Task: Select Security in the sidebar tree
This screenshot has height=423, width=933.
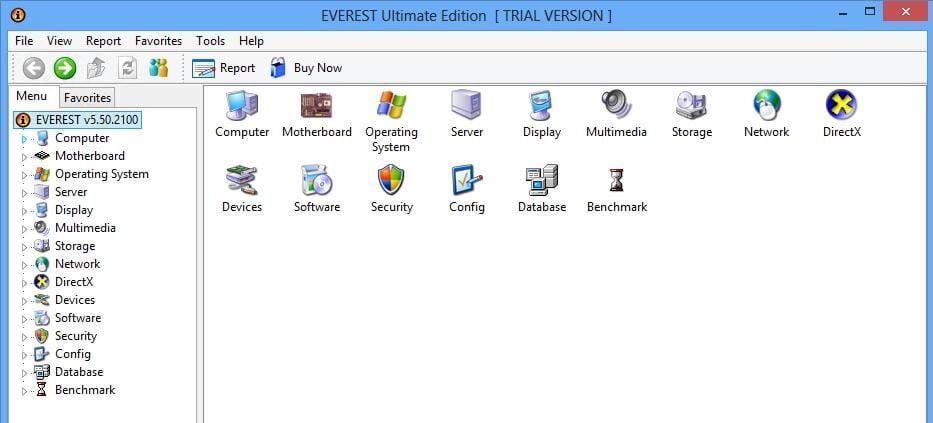Action: [x=76, y=336]
